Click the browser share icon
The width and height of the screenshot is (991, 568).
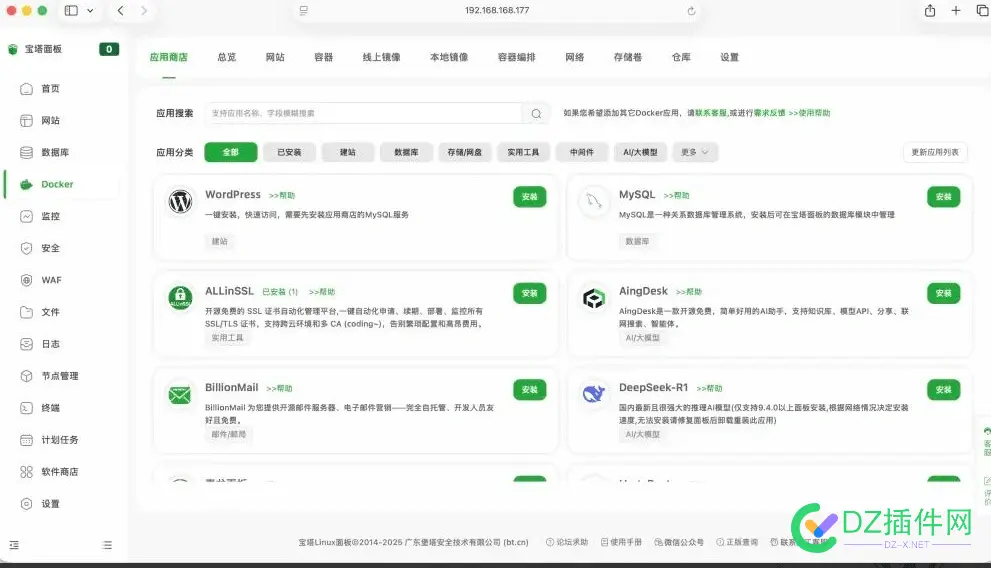(x=930, y=11)
